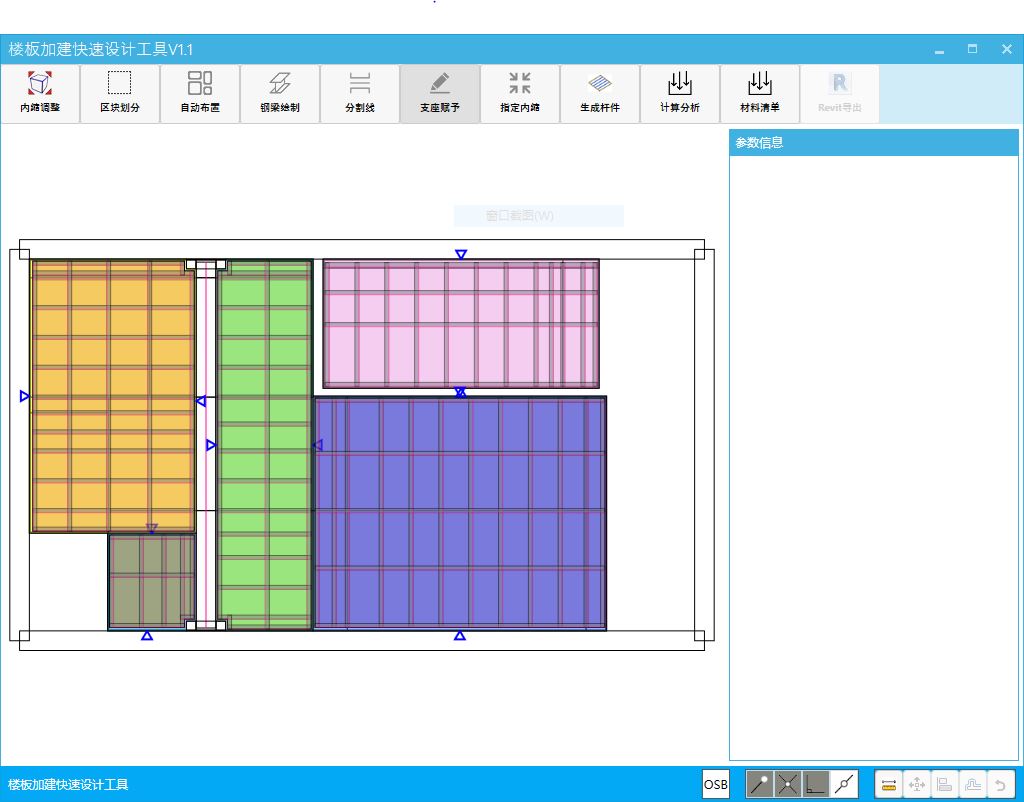Enable midpoint snap mode
The image size is (1024, 802).
point(844,785)
